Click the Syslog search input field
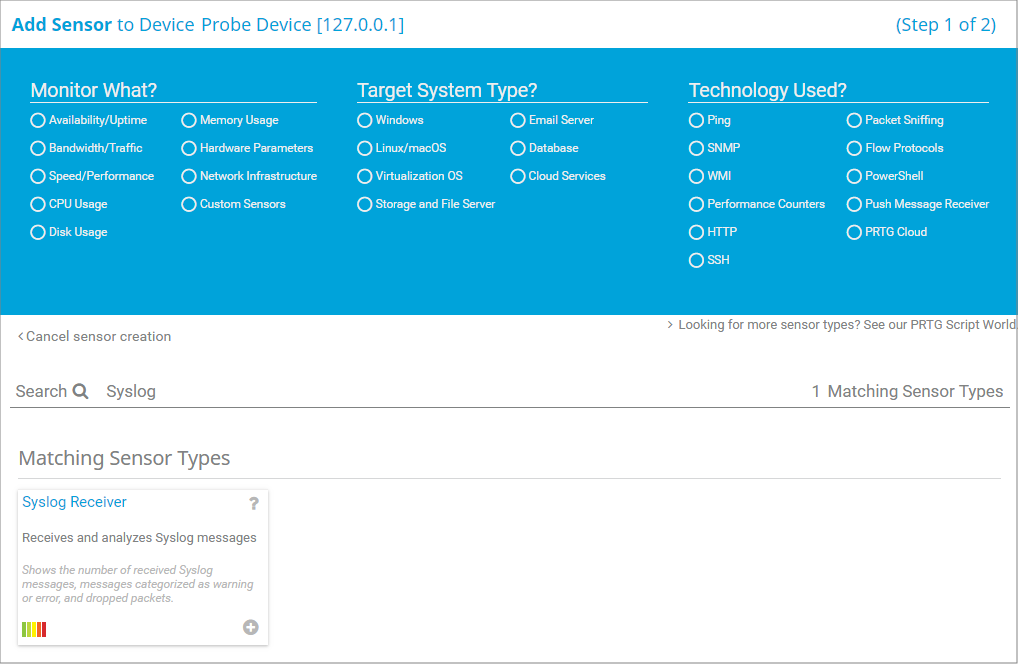The height and width of the screenshot is (664, 1018). (400, 392)
